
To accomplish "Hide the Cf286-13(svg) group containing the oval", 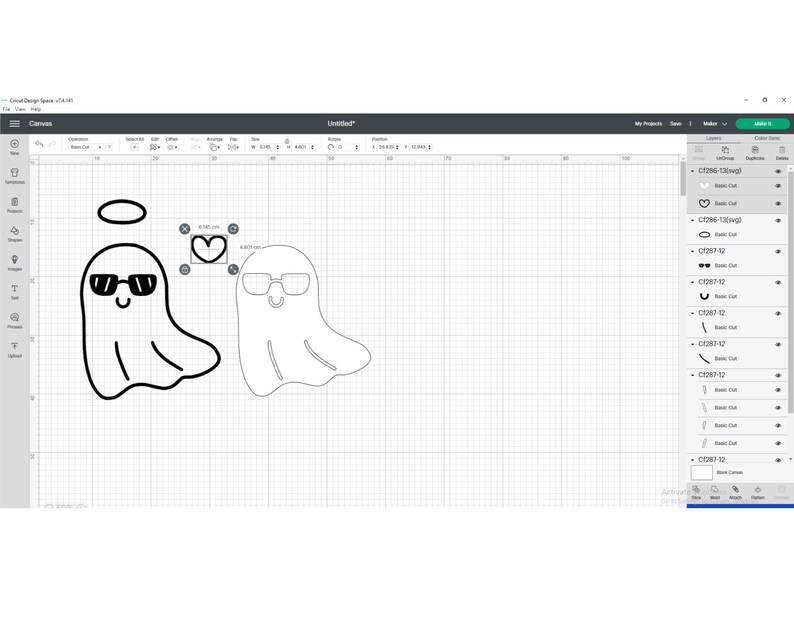I will point(778,220).
